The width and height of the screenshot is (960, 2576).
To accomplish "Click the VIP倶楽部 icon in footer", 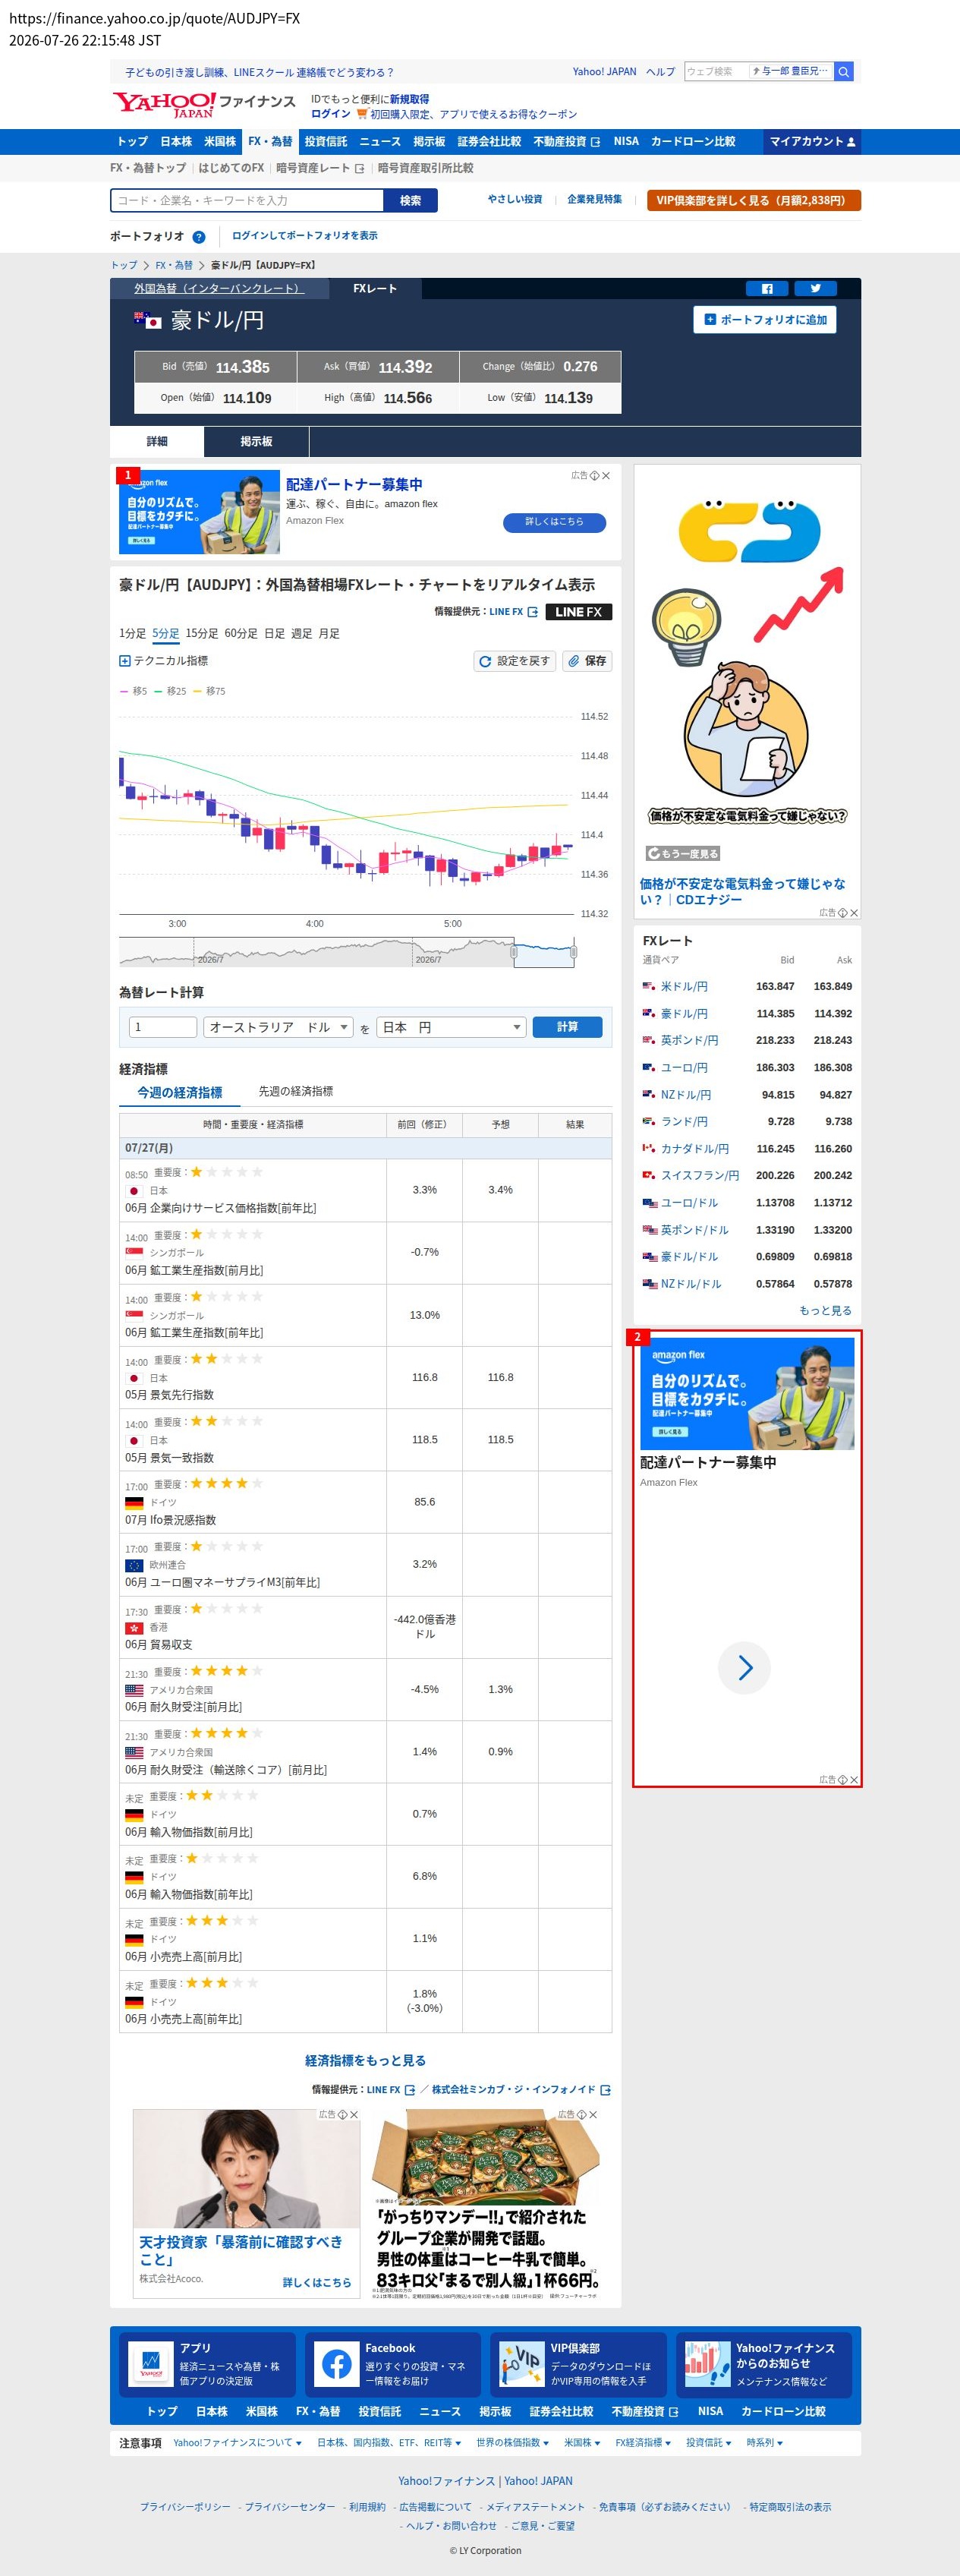I will [x=521, y=2365].
